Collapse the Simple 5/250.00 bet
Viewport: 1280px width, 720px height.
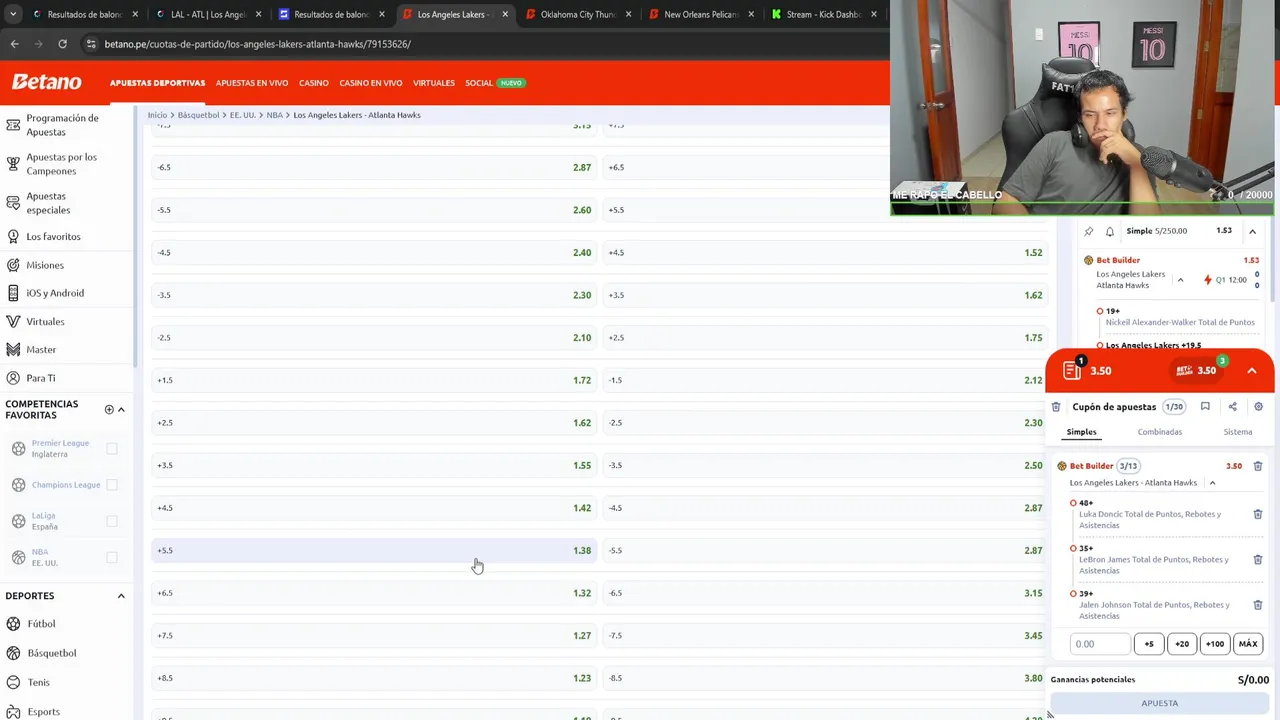tap(1252, 231)
